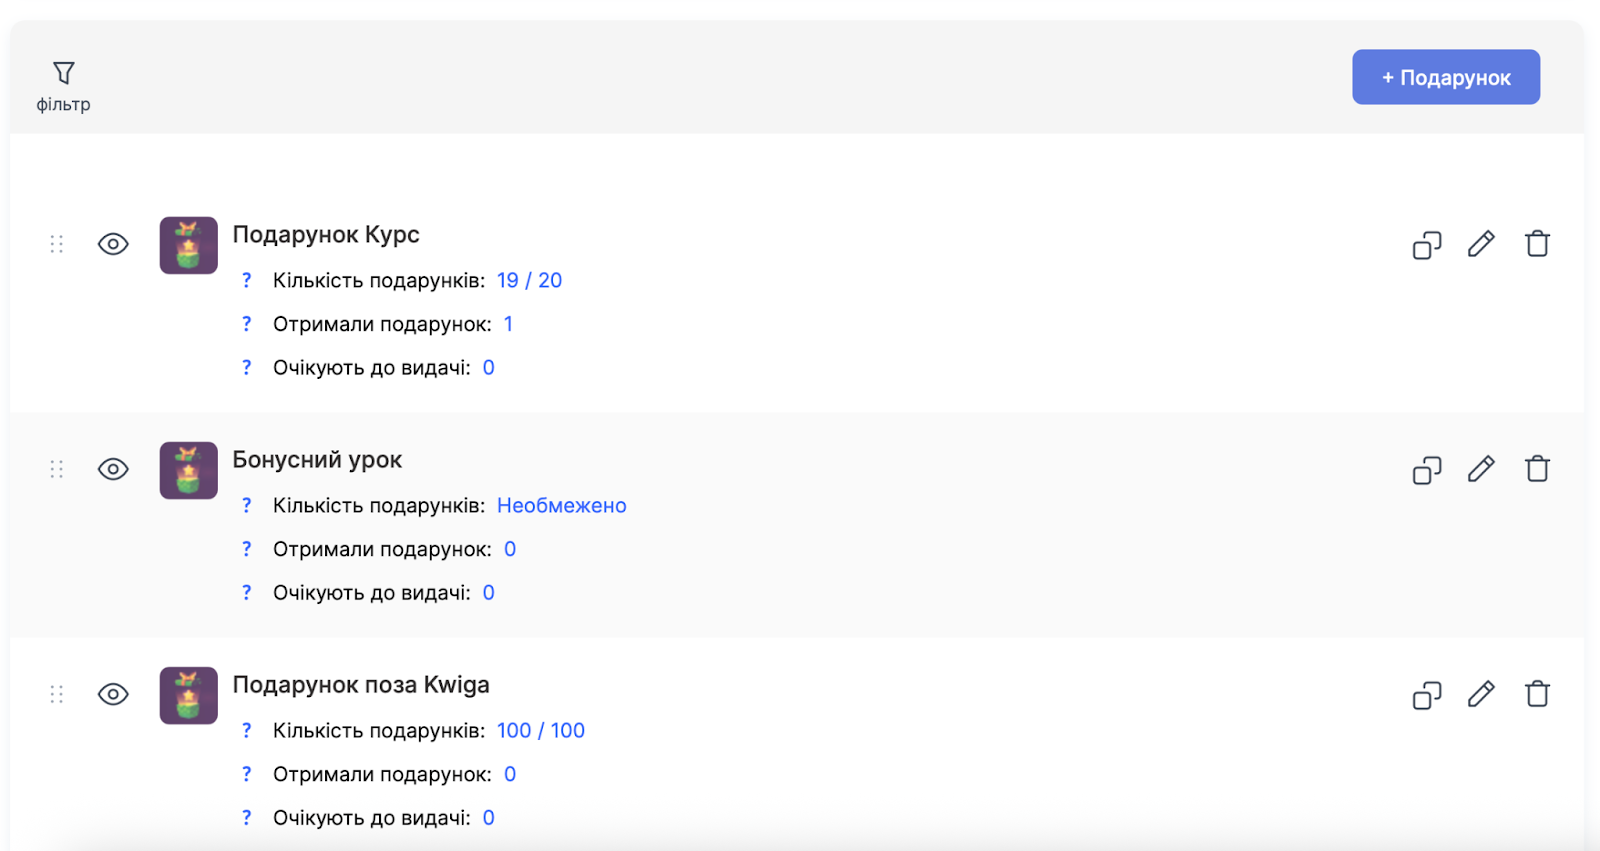The width and height of the screenshot is (1600, 851).
Task: Click the Подарунок Курс drag handle
Action: 57,244
